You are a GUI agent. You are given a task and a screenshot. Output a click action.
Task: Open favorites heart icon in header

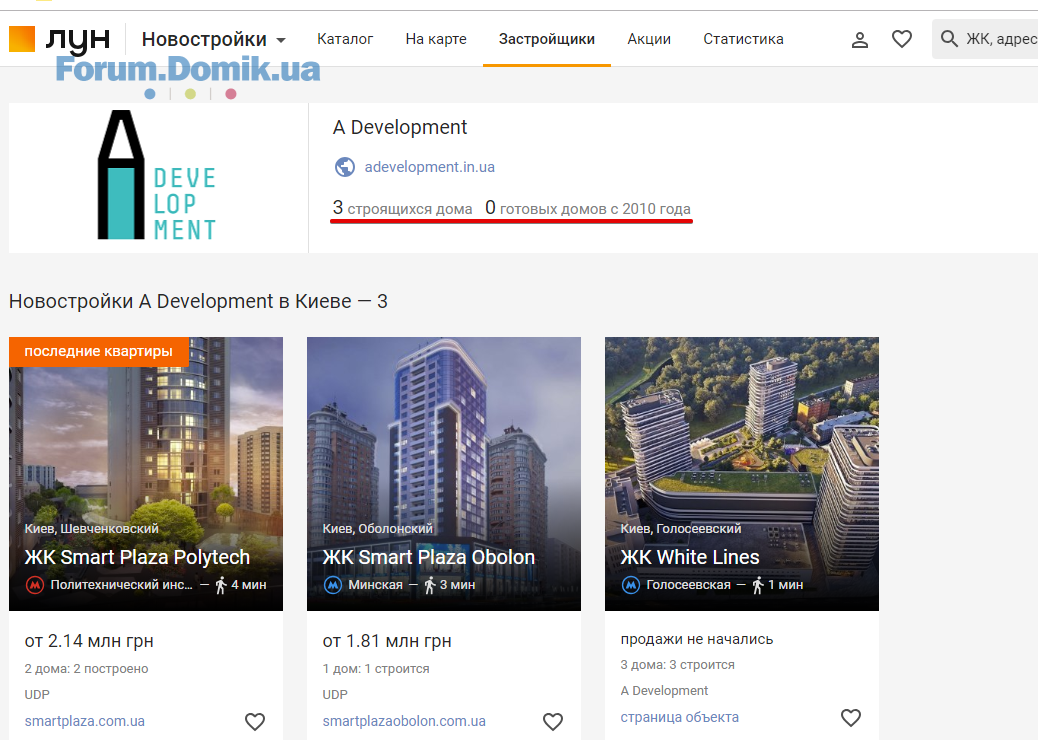click(902, 39)
